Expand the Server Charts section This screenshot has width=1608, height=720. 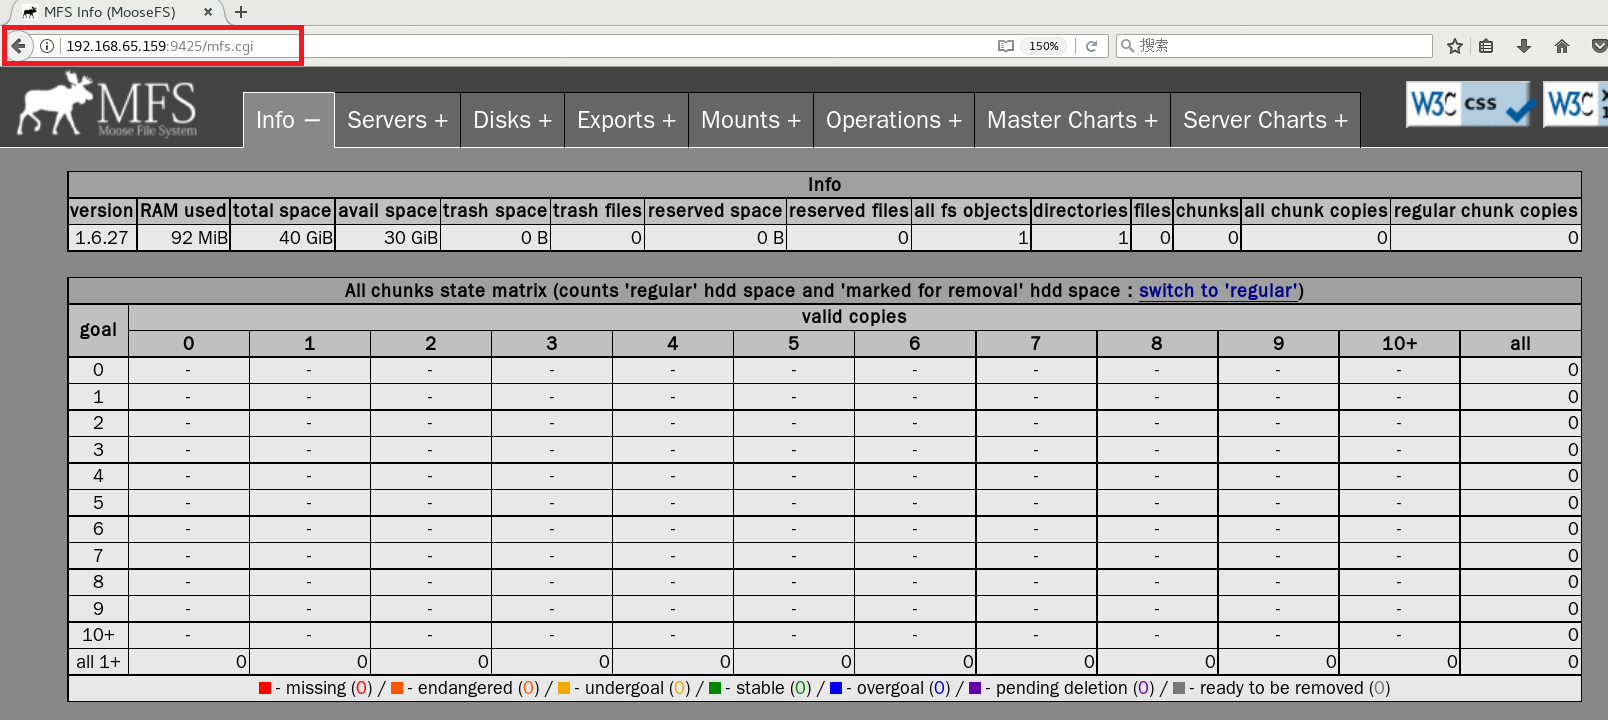[1265, 120]
